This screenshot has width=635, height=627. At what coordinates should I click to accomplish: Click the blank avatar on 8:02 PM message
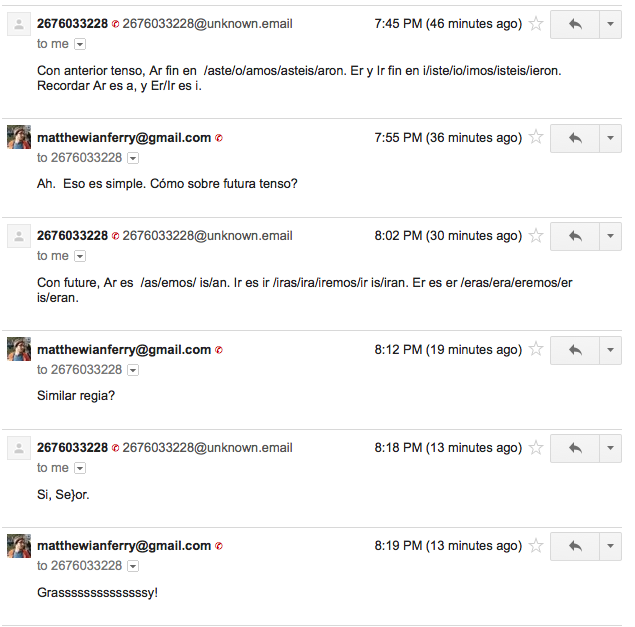[19, 236]
